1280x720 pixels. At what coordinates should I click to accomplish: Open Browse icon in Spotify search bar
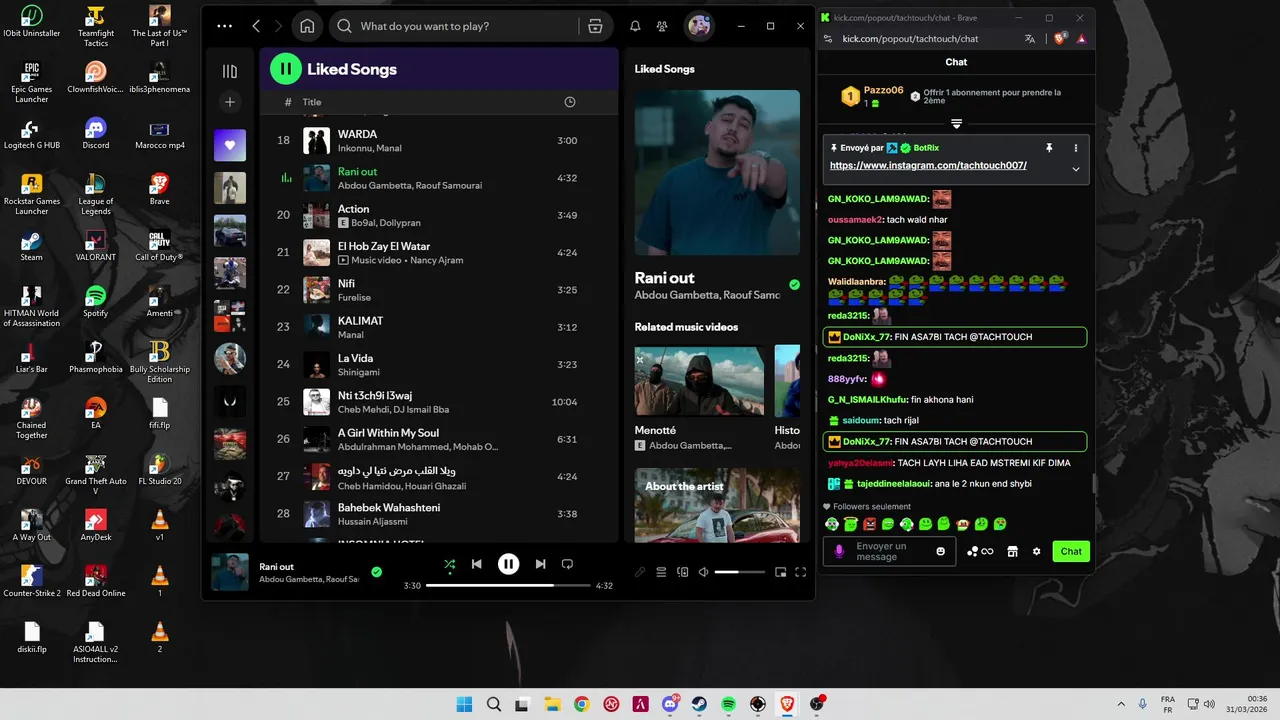(595, 26)
